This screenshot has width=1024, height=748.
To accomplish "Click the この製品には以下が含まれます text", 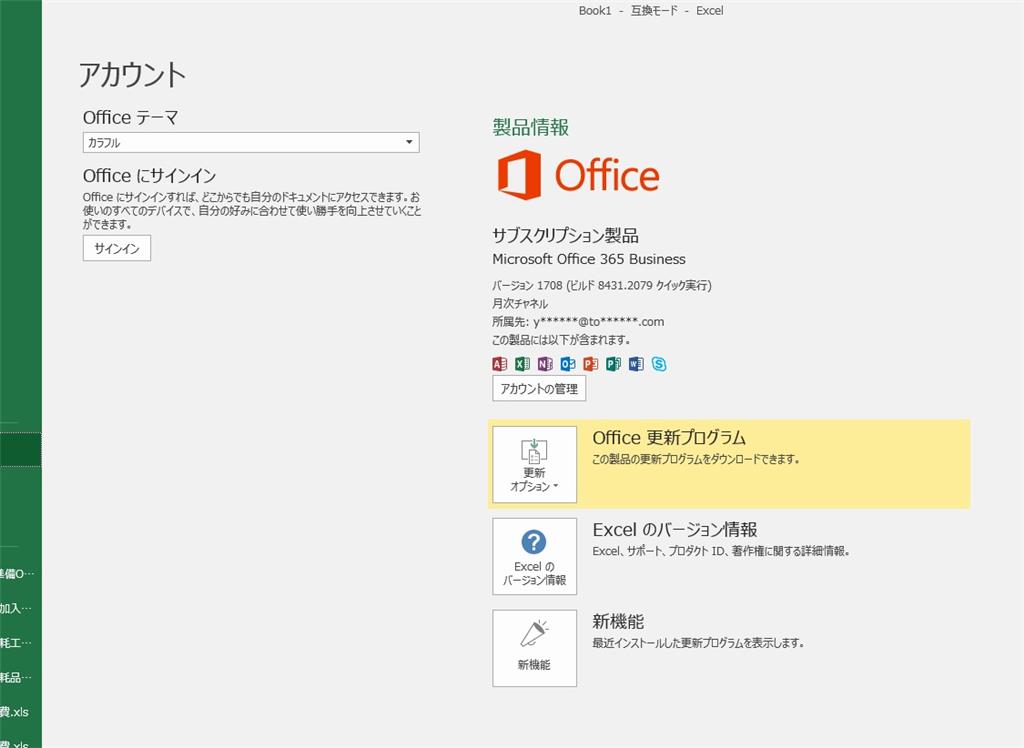I will [x=561, y=340].
